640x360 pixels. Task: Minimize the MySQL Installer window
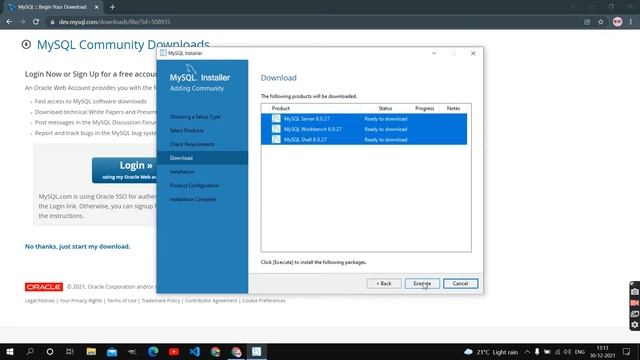(434, 53)
